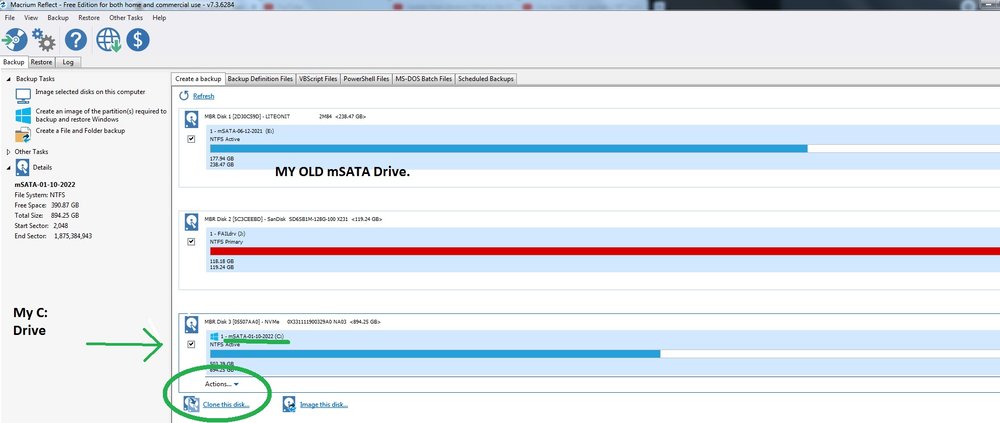Open the Other Tasks menu

tap(125, 18)
